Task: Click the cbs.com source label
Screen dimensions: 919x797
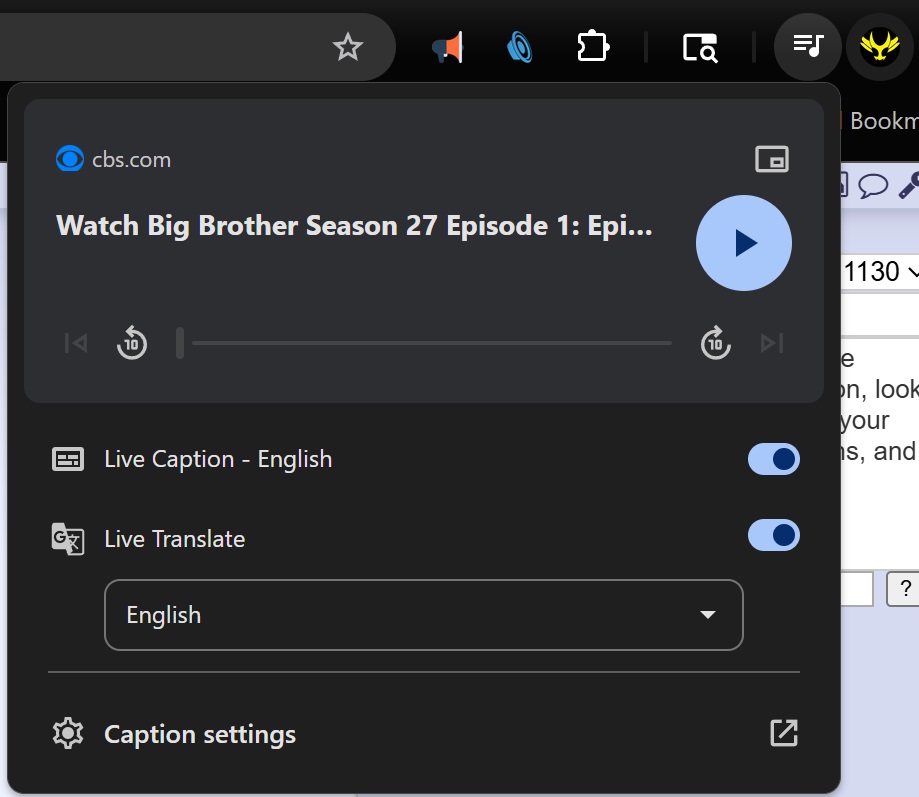Action: 131,159
